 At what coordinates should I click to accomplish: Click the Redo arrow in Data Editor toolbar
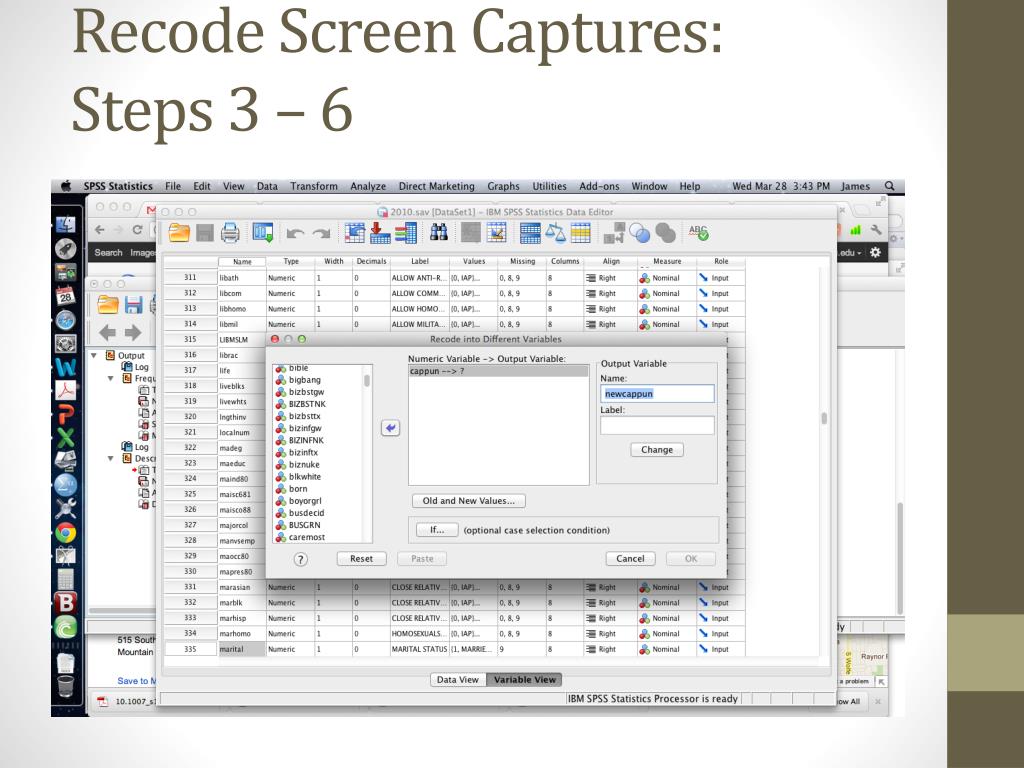click(x=321, y=233)
